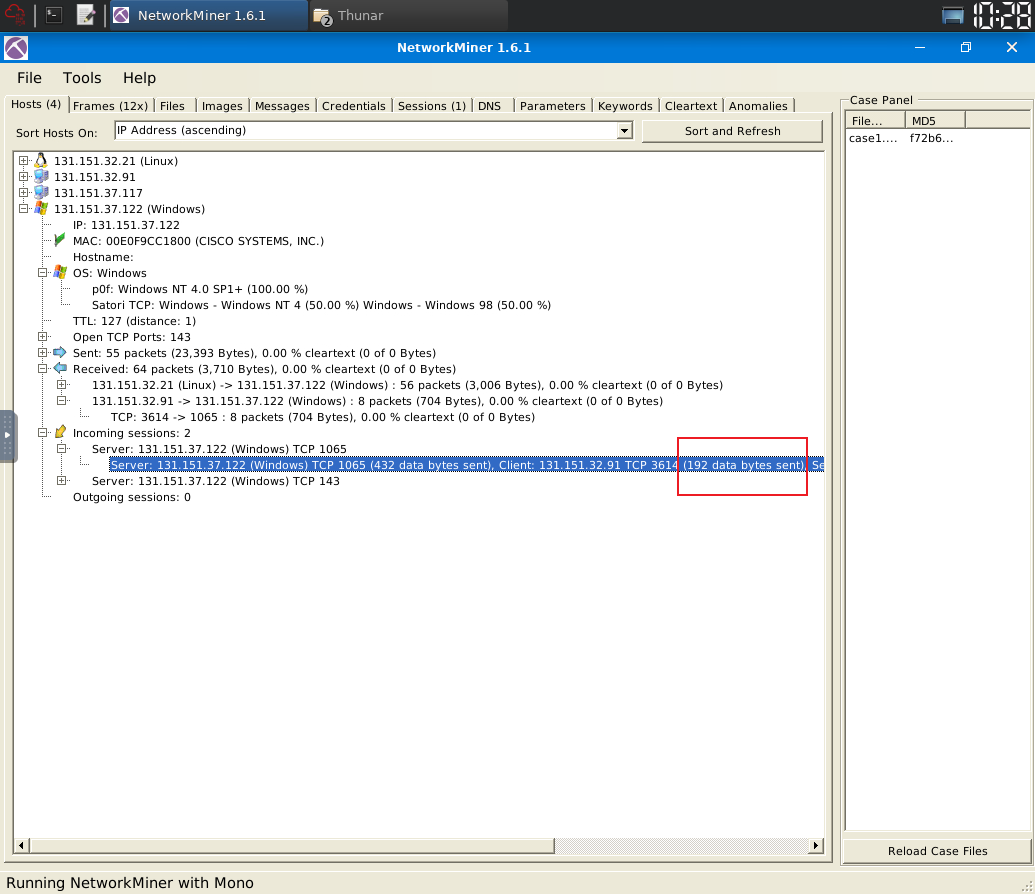This screenshot has width=1035, height=894.
Task: Collapse the Server TCP 1065 node
Action: 62,448
